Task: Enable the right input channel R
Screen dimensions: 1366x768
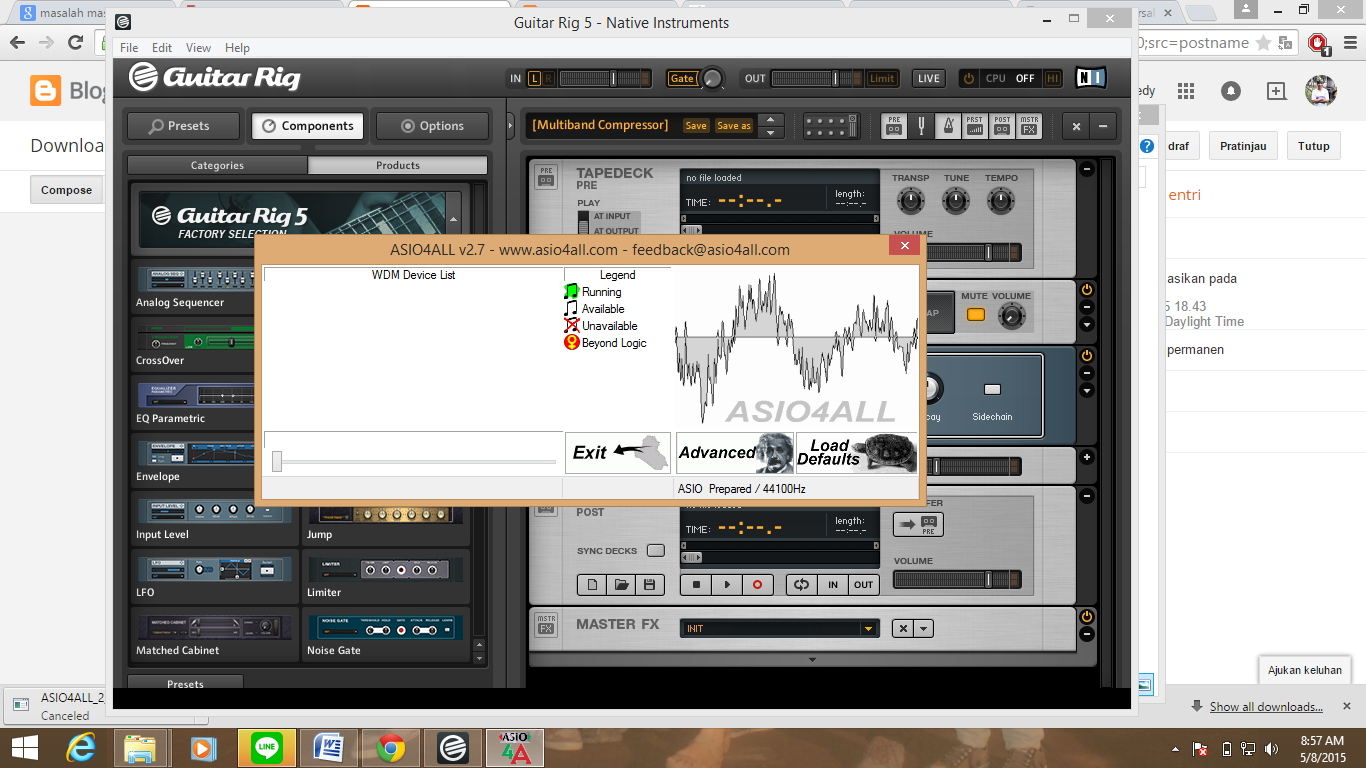Action: click(548, 78)
